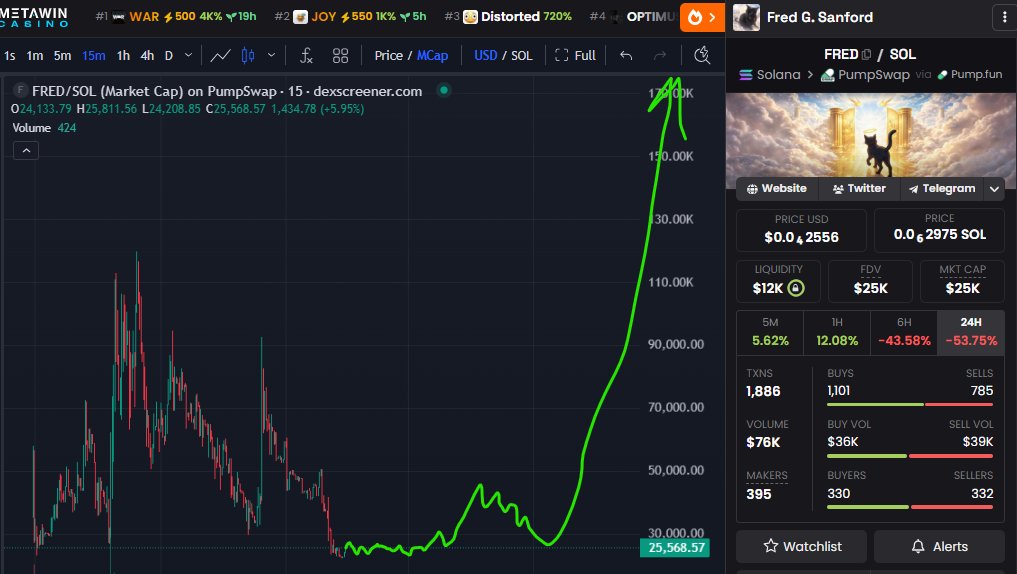Open the token Website link
Image resolution: width=1017 pixels, height=574 pixels.
tap(776, 188)
